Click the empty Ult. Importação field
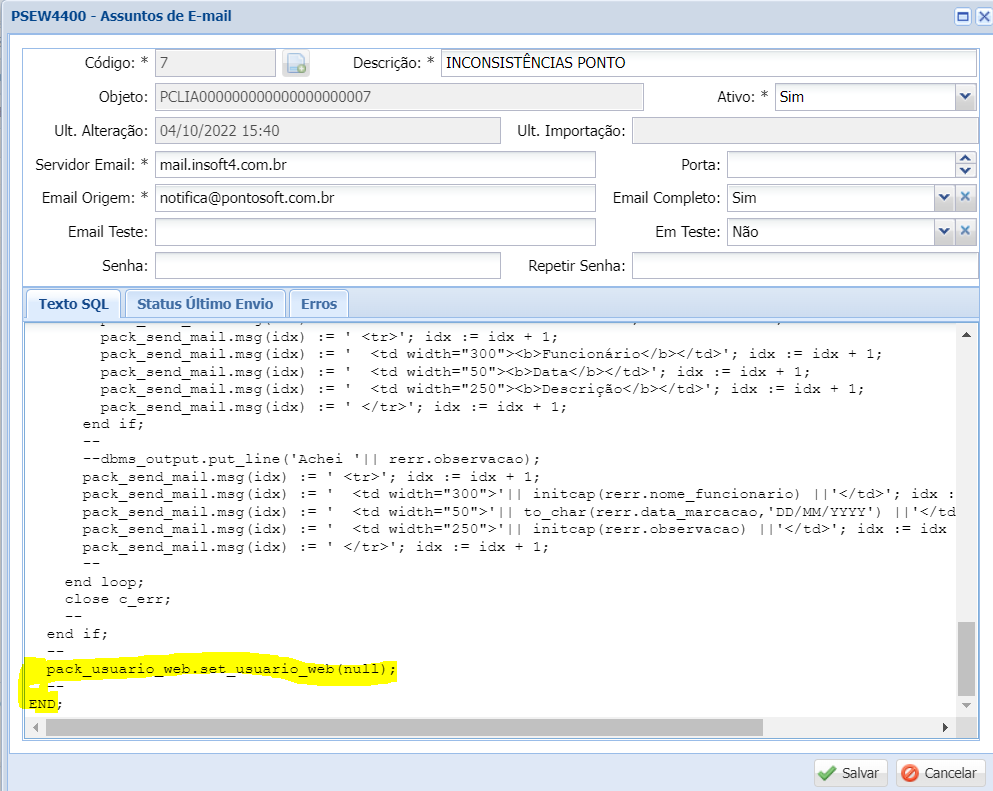993x791 pixels. coord(805,130)
